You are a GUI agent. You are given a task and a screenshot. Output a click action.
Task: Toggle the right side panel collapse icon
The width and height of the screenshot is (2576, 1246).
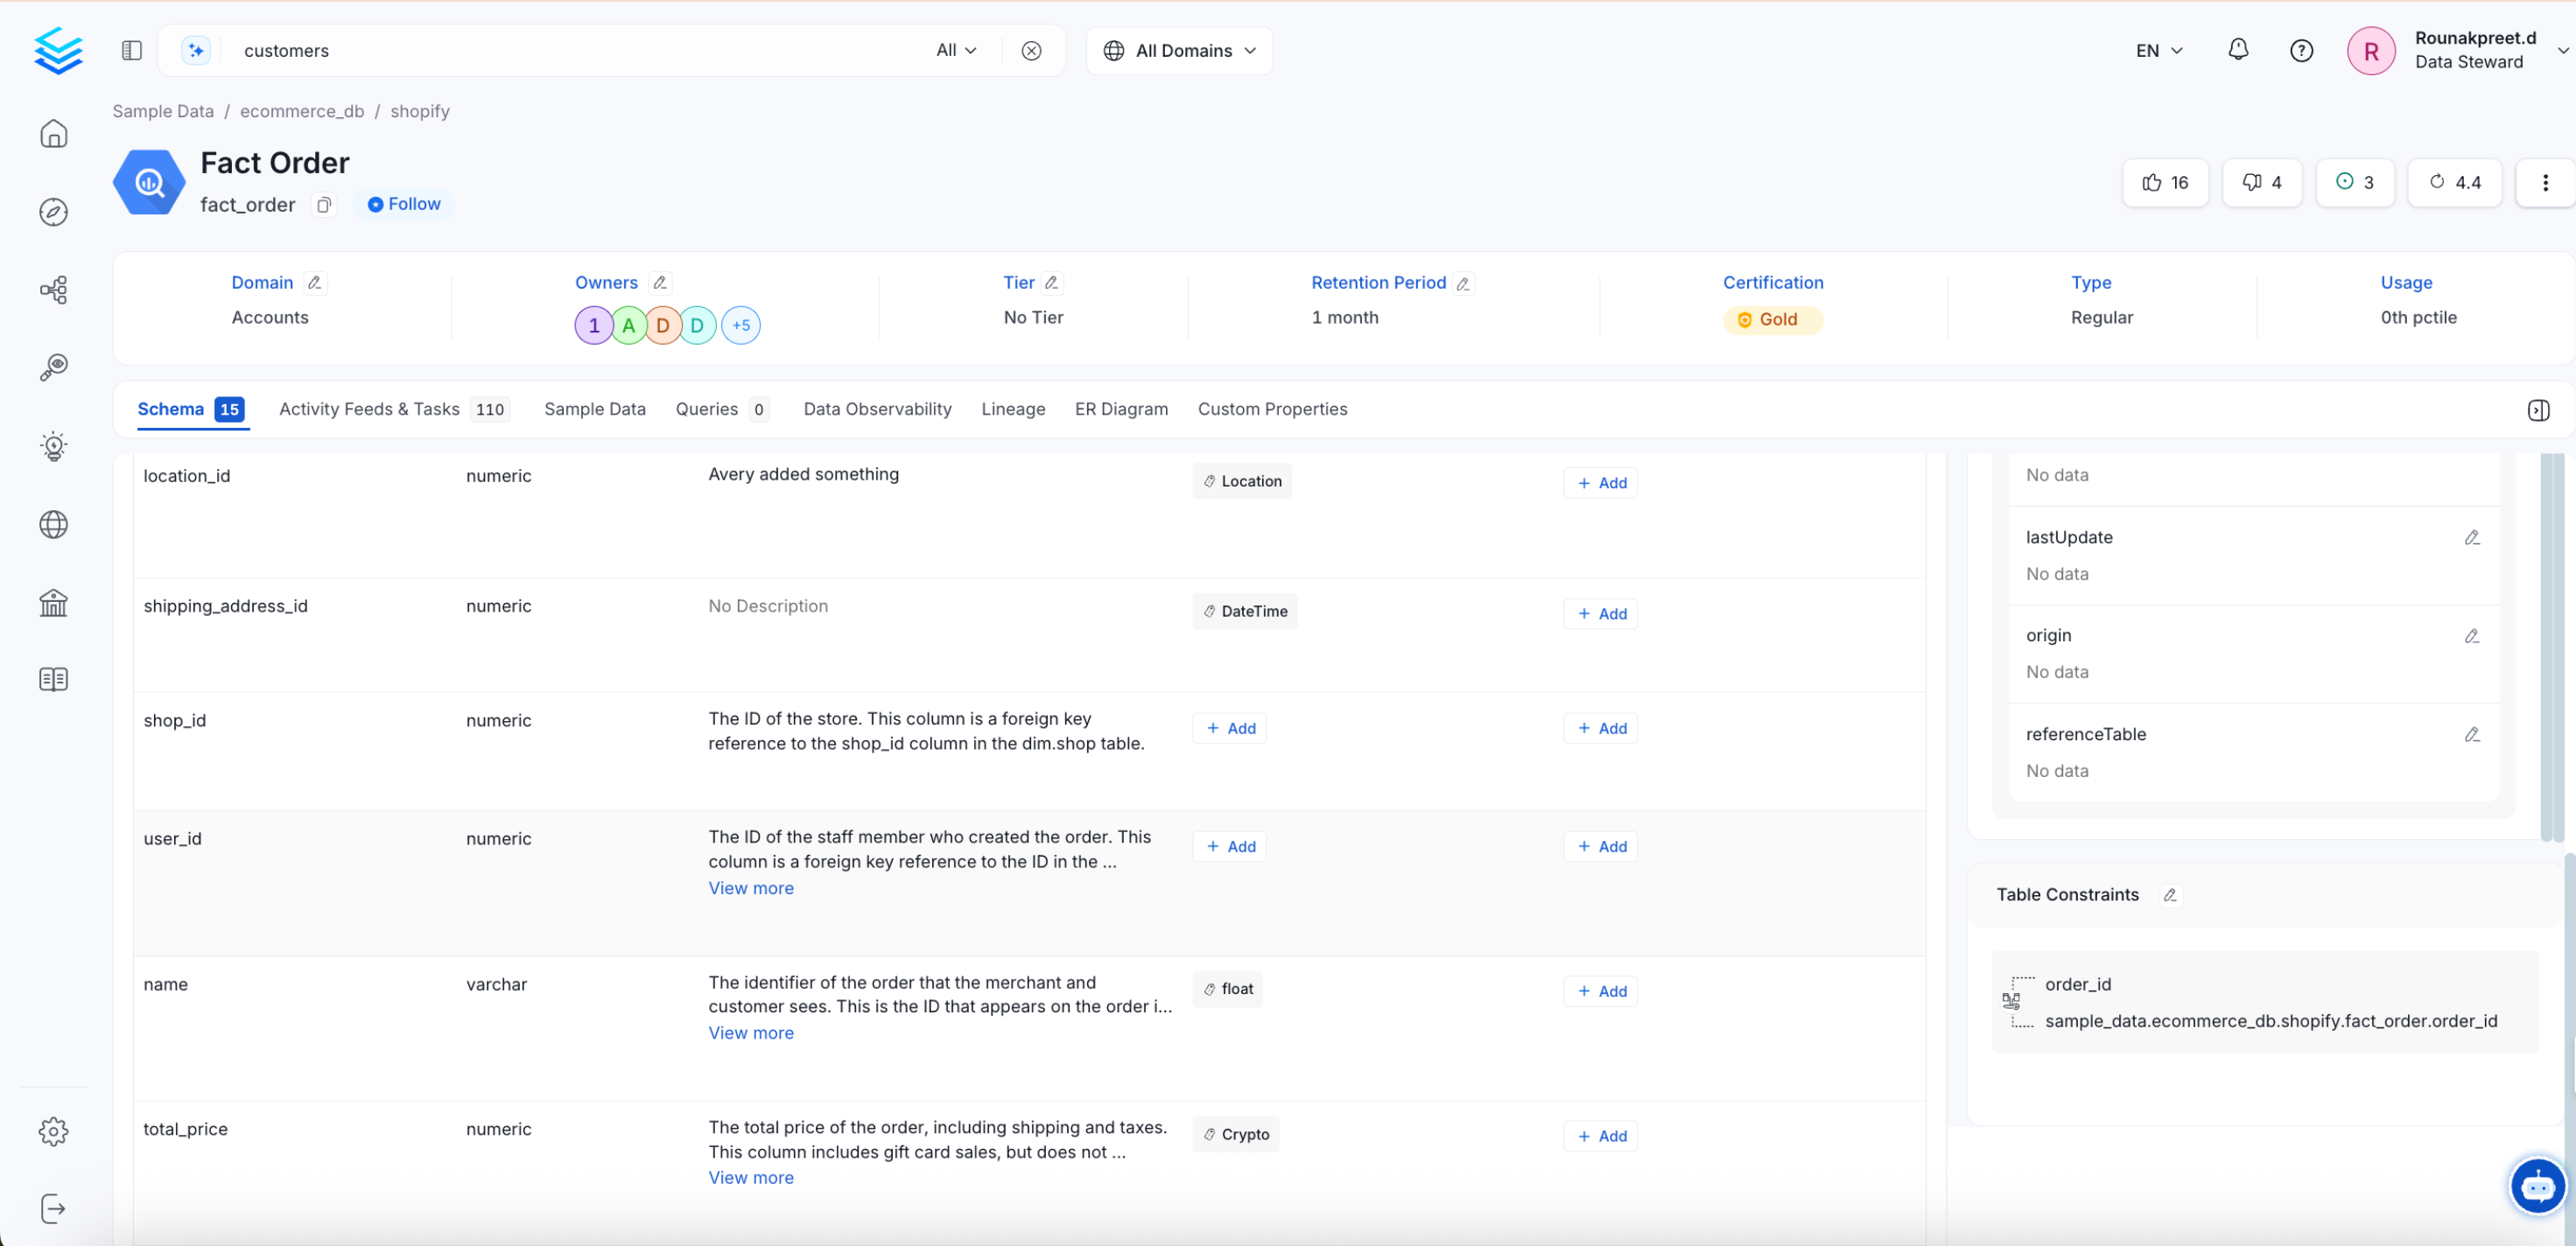point(2537,410)
